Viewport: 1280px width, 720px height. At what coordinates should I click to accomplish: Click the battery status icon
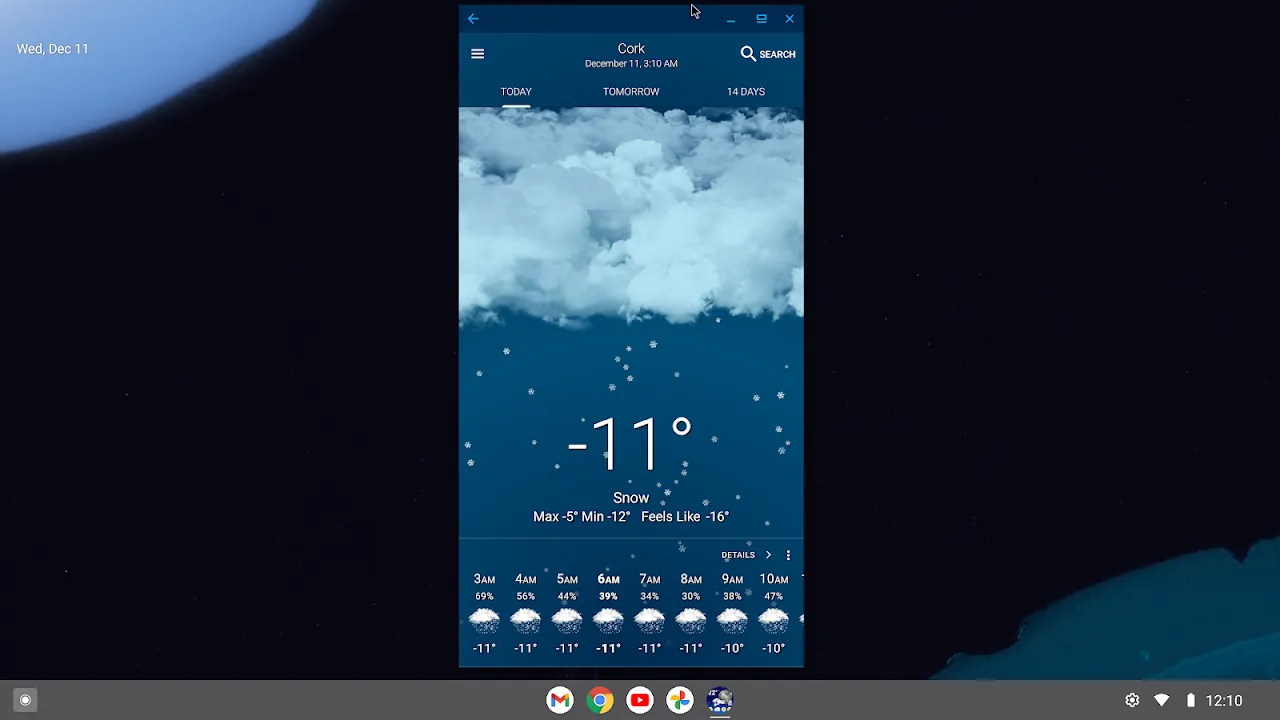[x=1190, y=700]
